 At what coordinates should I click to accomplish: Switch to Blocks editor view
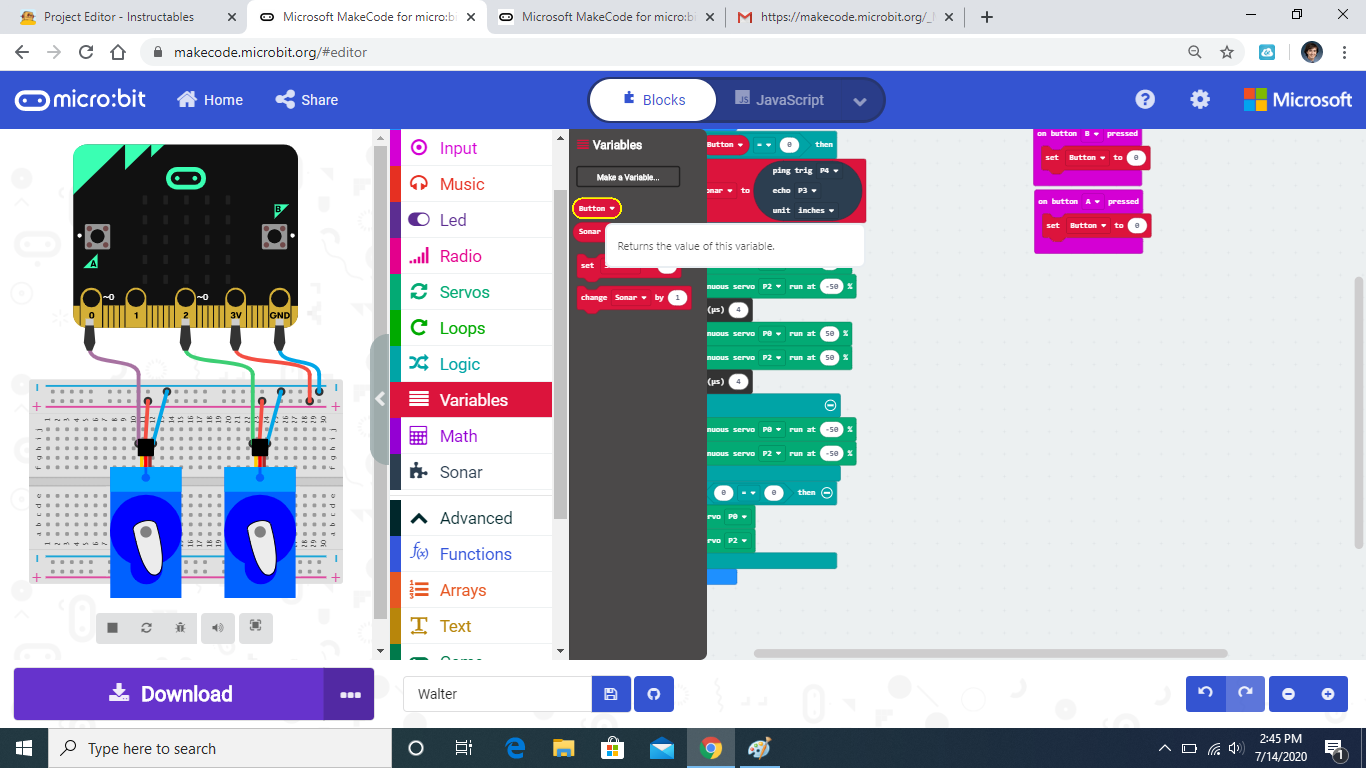(654, 100)
